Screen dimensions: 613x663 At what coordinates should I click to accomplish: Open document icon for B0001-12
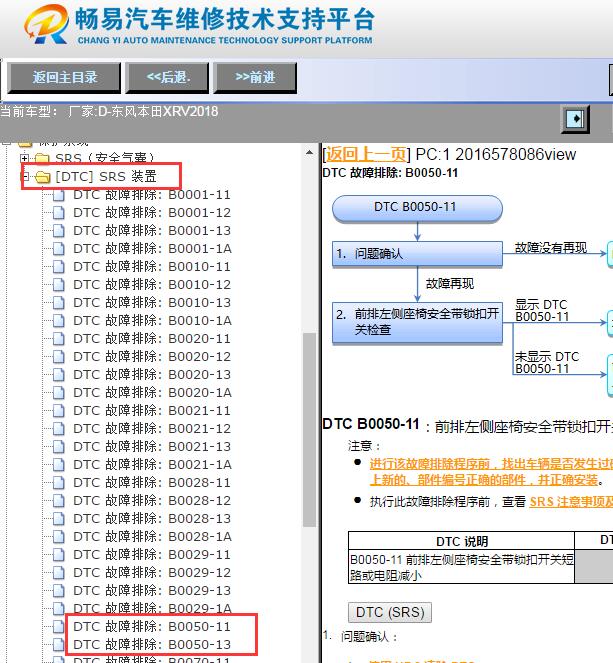pos(59,213)
